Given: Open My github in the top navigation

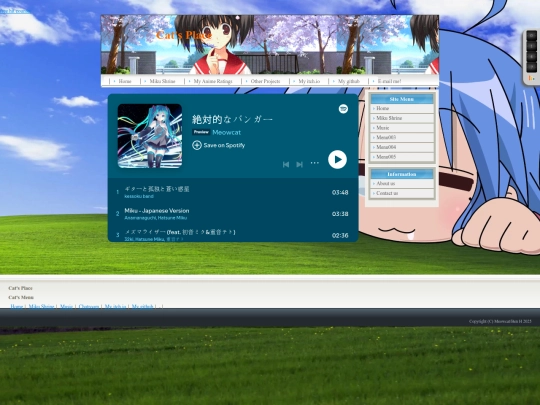Looking at the screenshot, I should click(x=349, y=81).
